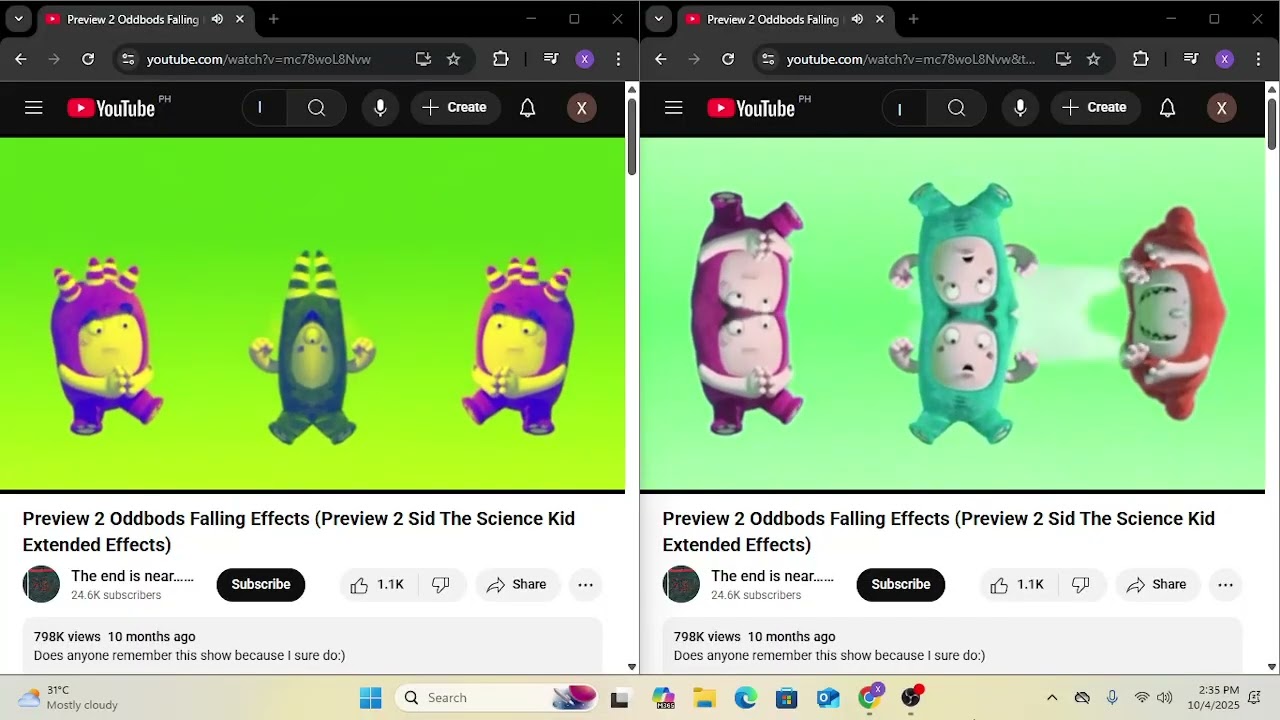Click the address bar URL in left Chrome window
This screenshot has width=1280, height=720.
click(x=259, y=59)
